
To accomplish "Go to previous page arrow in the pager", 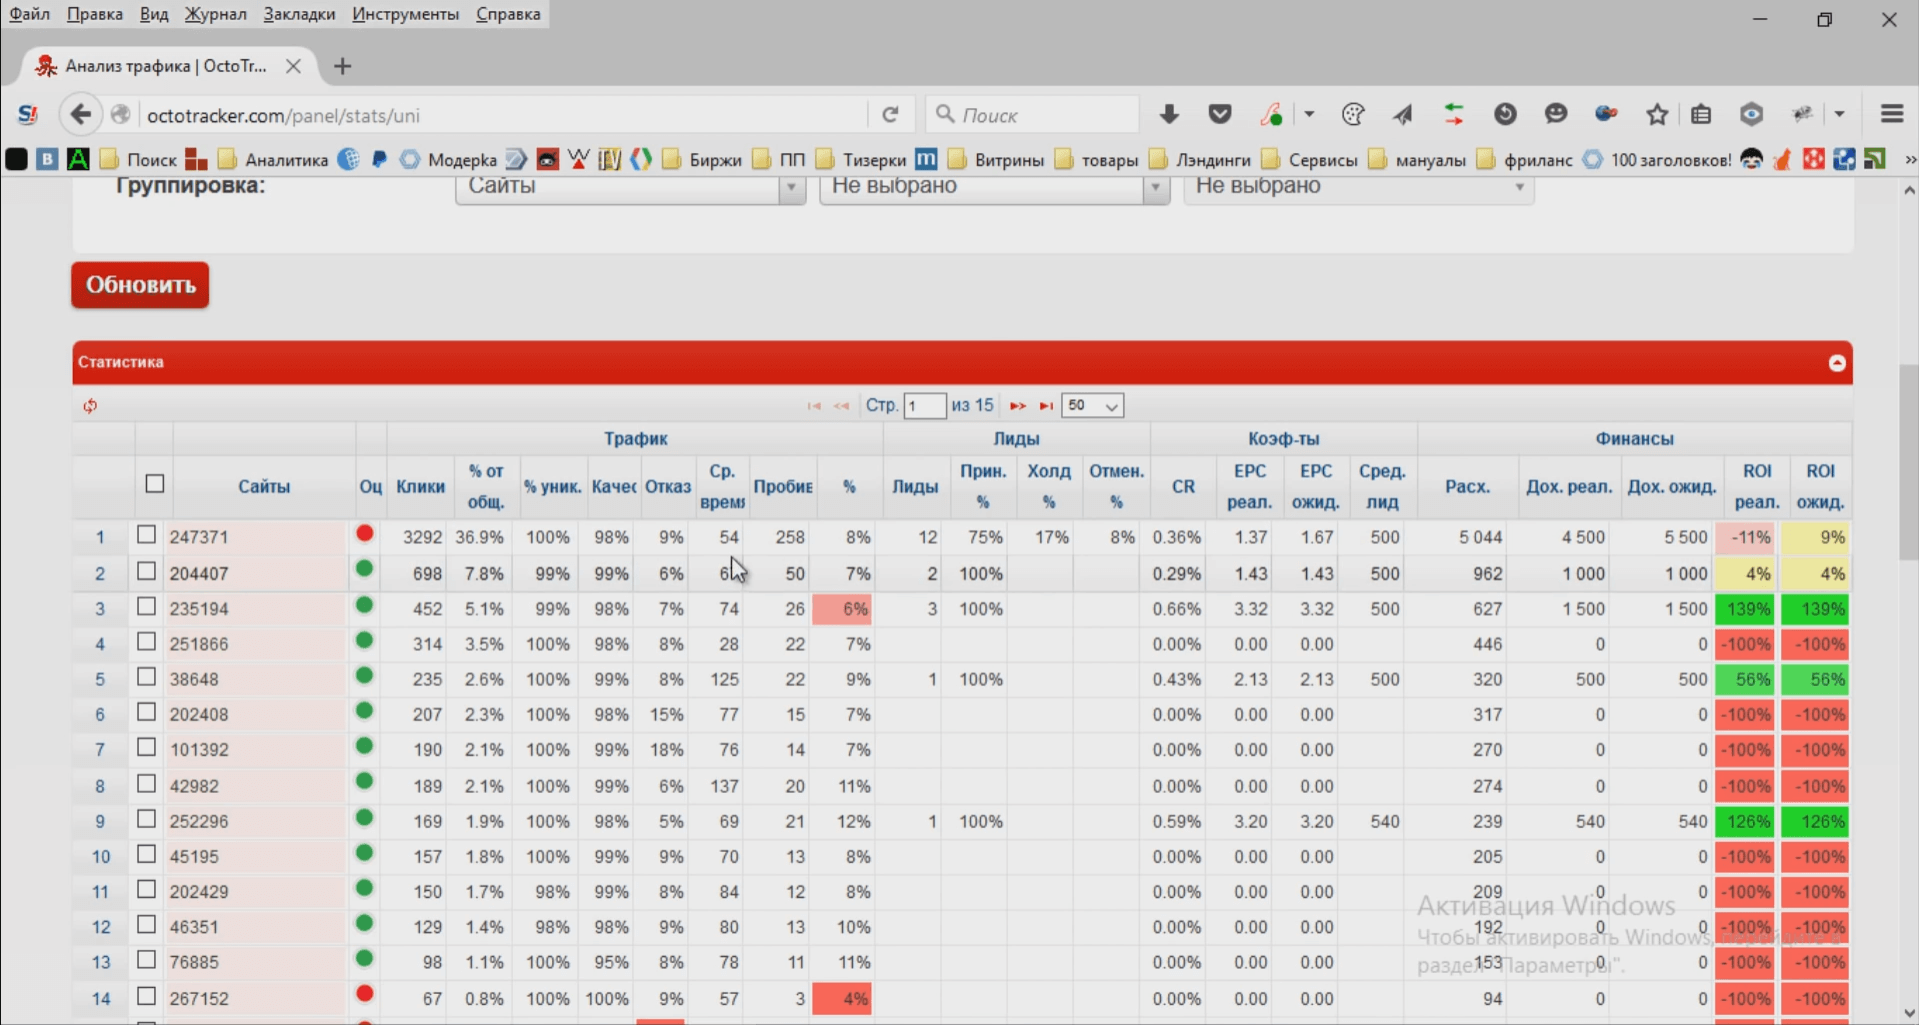I will 842,406.
